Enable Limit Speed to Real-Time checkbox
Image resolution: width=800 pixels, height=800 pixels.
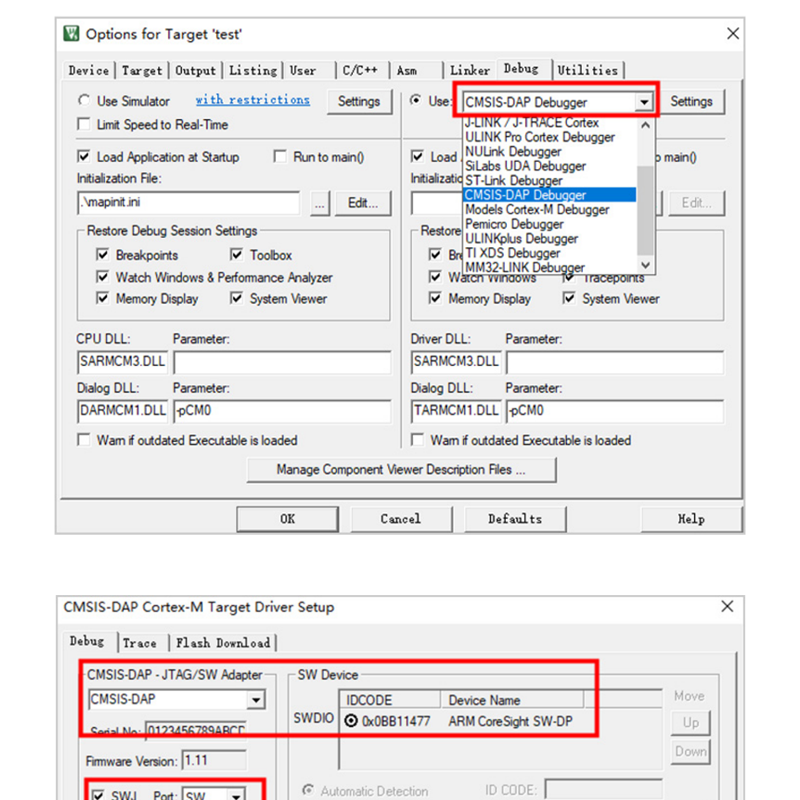(84, 125)
